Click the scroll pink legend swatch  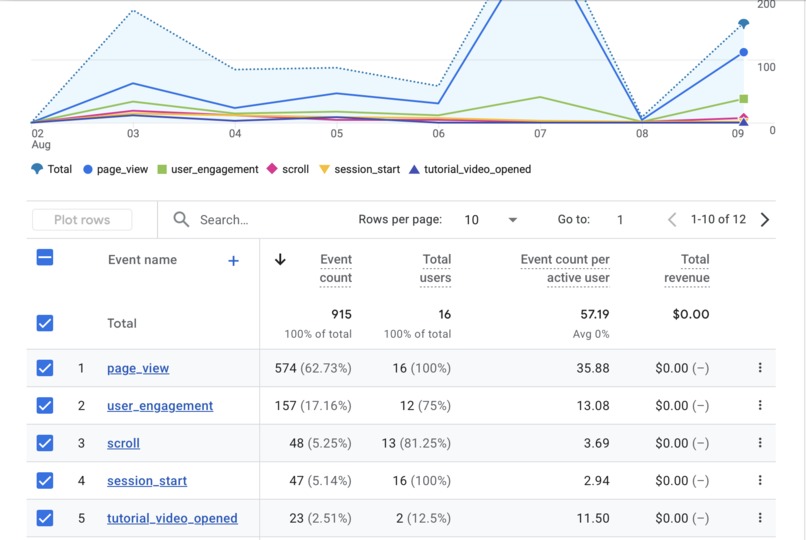click(x=272, y=169)
